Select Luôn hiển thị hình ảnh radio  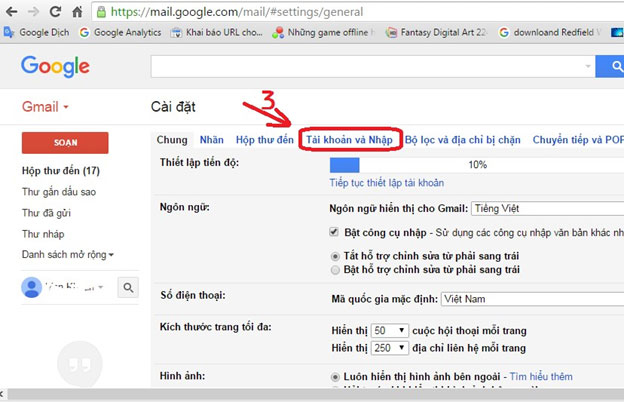point(335,377)
